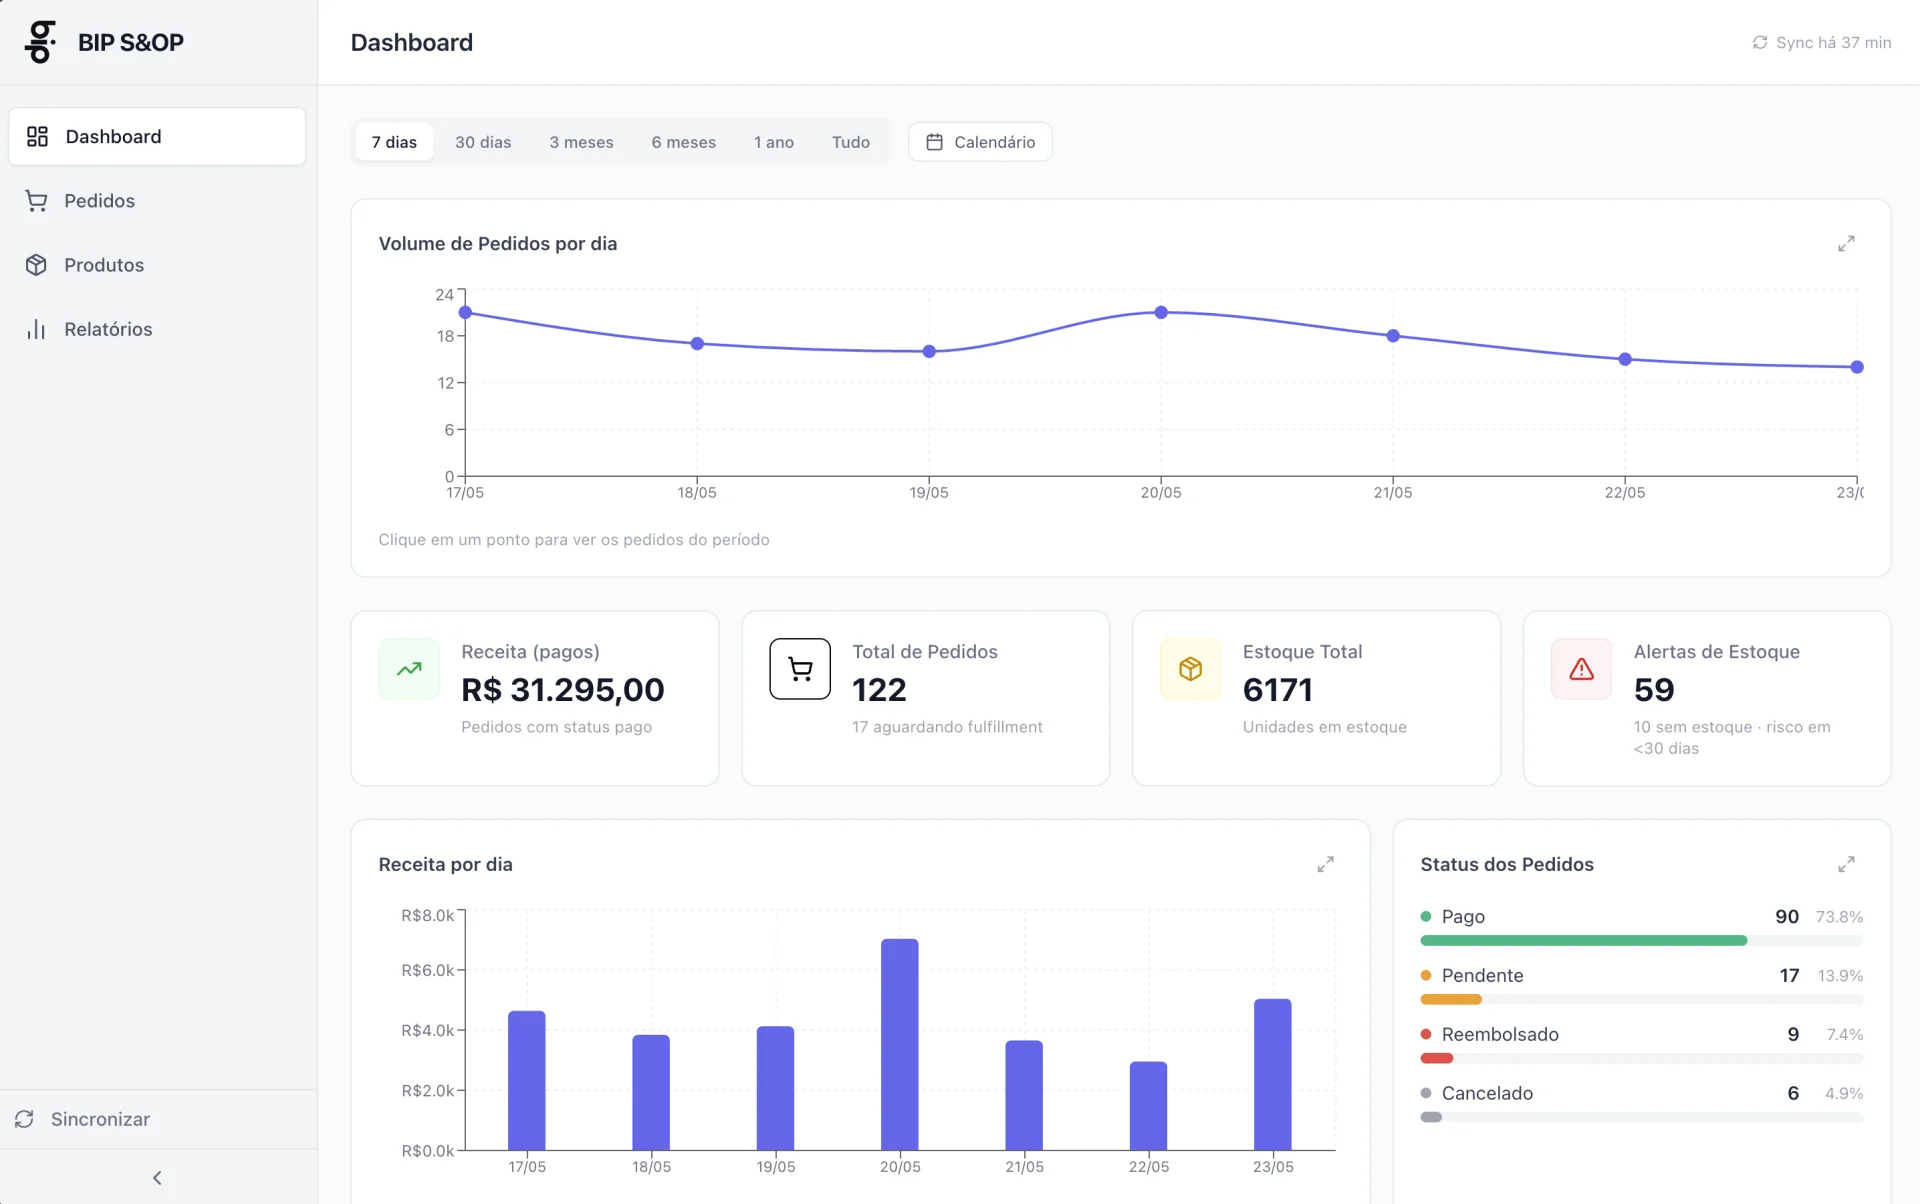Click the 18/05 revenue bar

pos(651,1093)
